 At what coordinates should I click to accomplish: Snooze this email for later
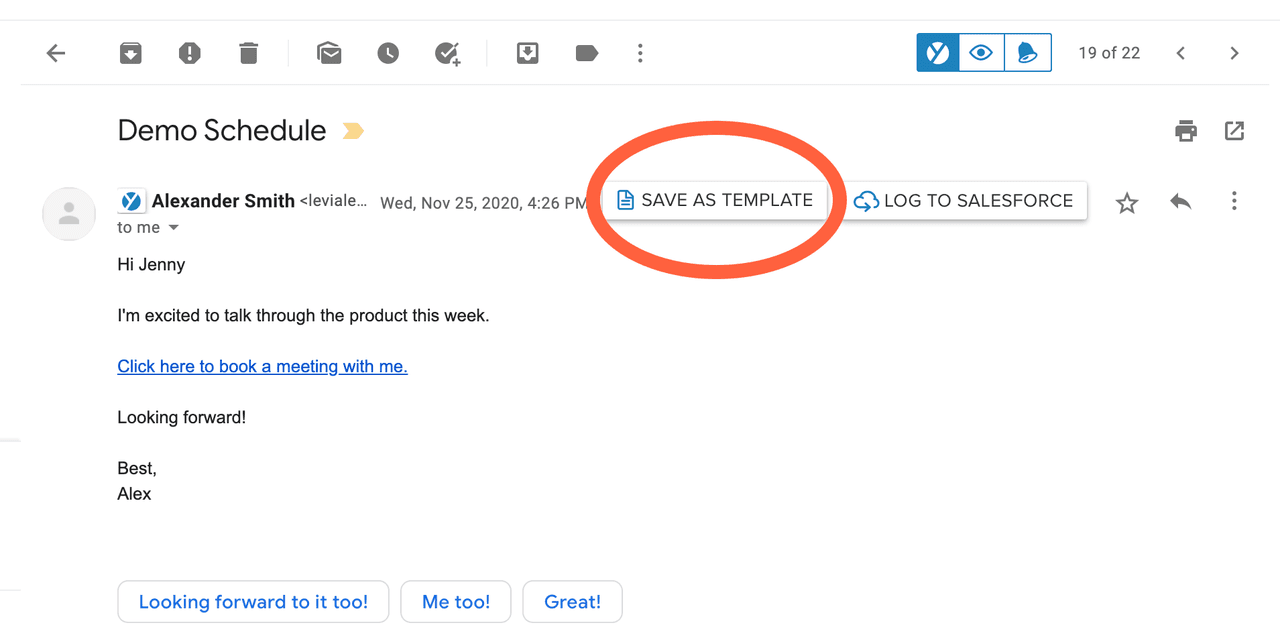388,52
